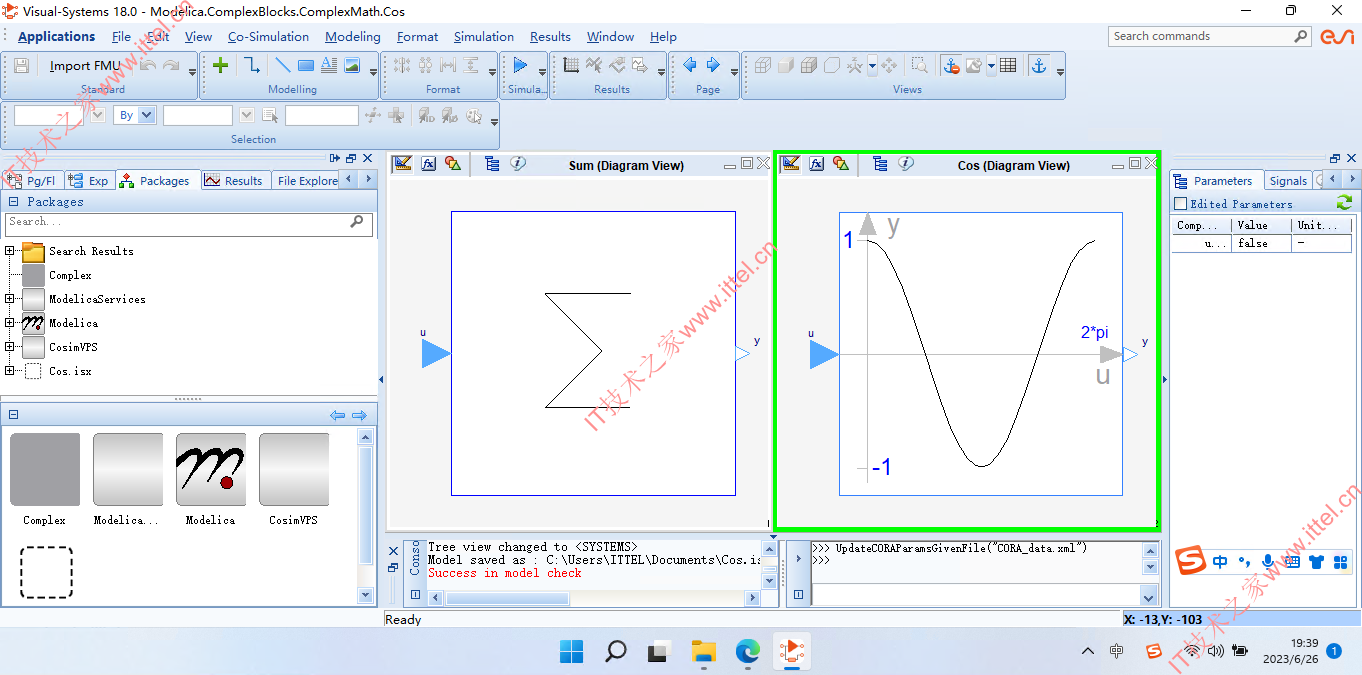Open File Explorer from the taskbar

(704, 651)
